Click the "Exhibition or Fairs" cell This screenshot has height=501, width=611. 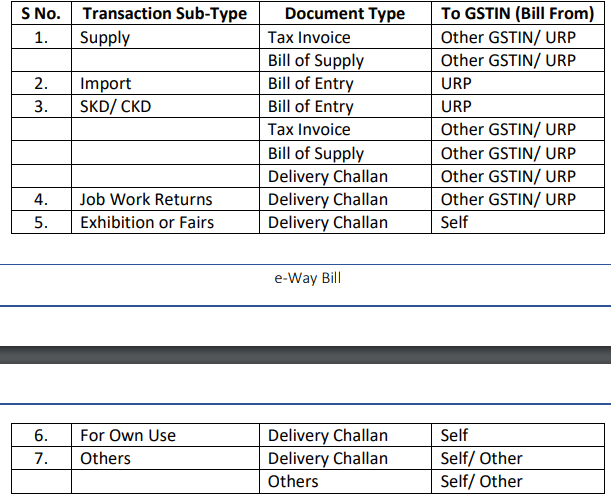[x=147, y=222]
